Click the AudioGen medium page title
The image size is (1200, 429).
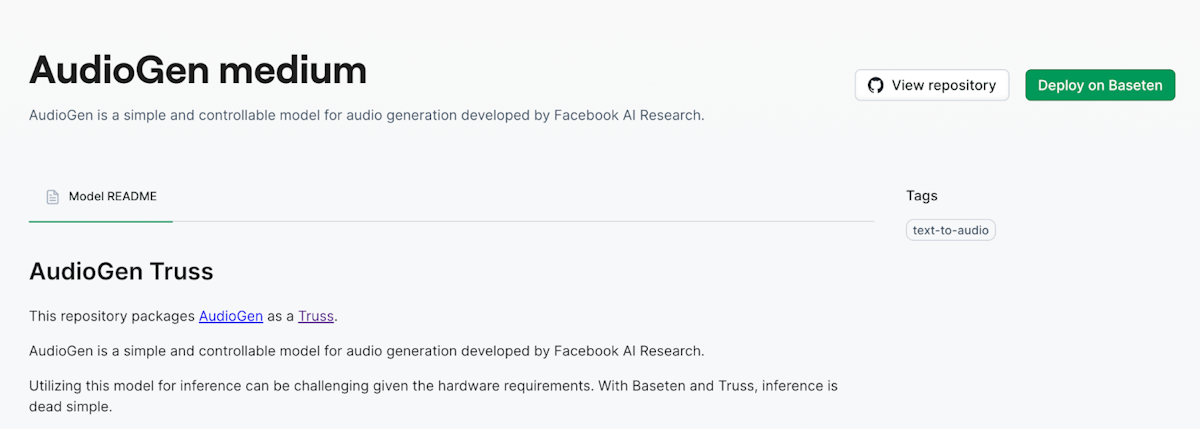198,70
